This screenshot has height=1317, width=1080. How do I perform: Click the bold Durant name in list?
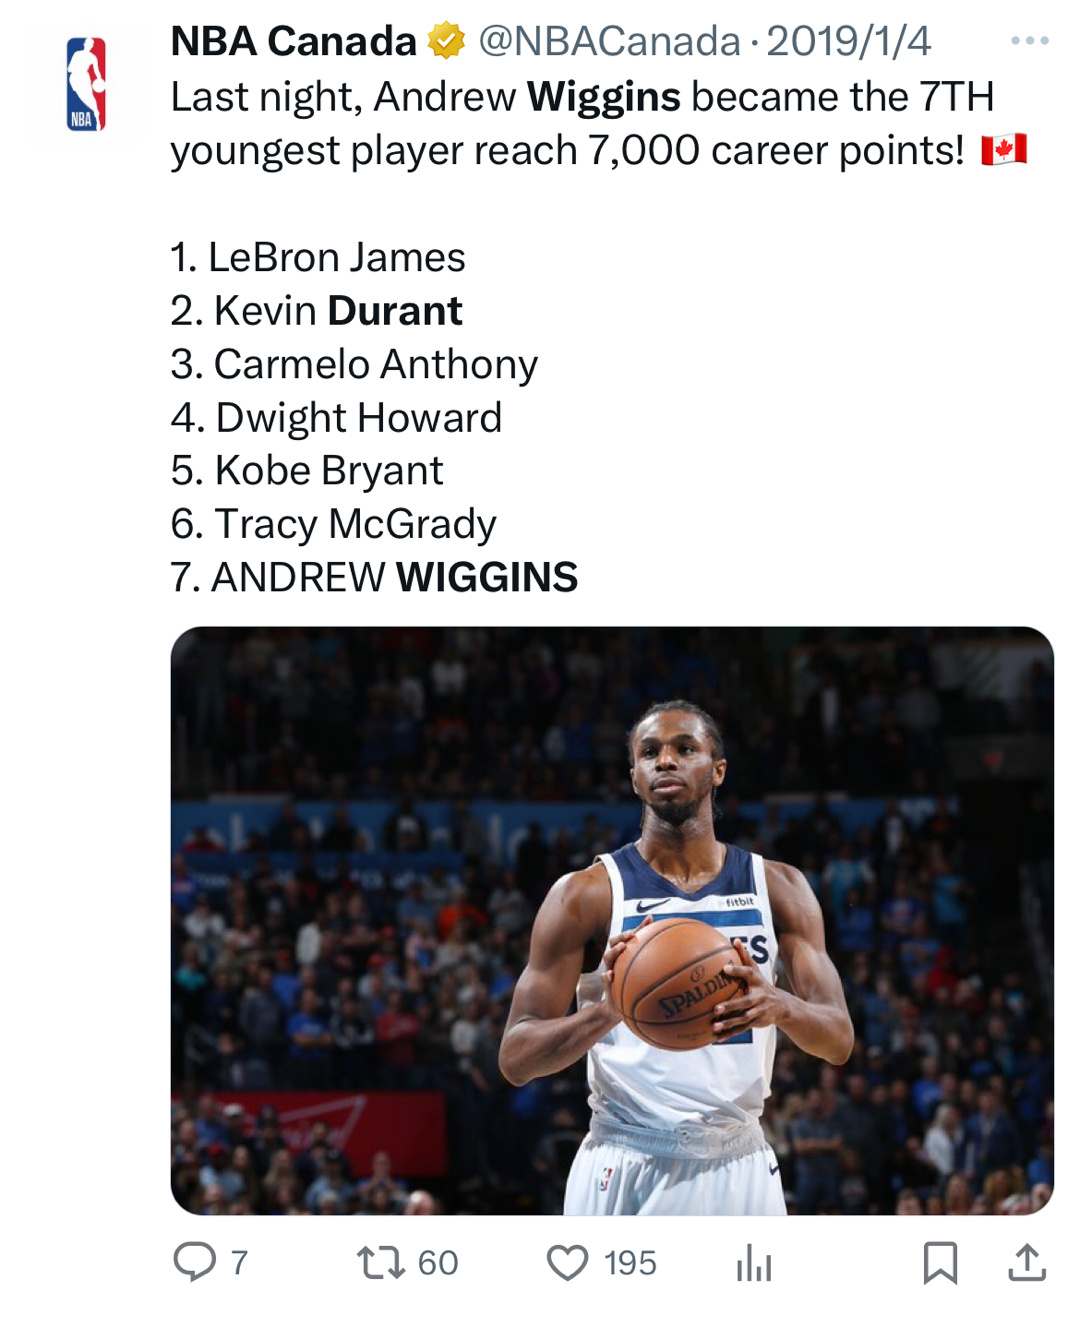395,311
